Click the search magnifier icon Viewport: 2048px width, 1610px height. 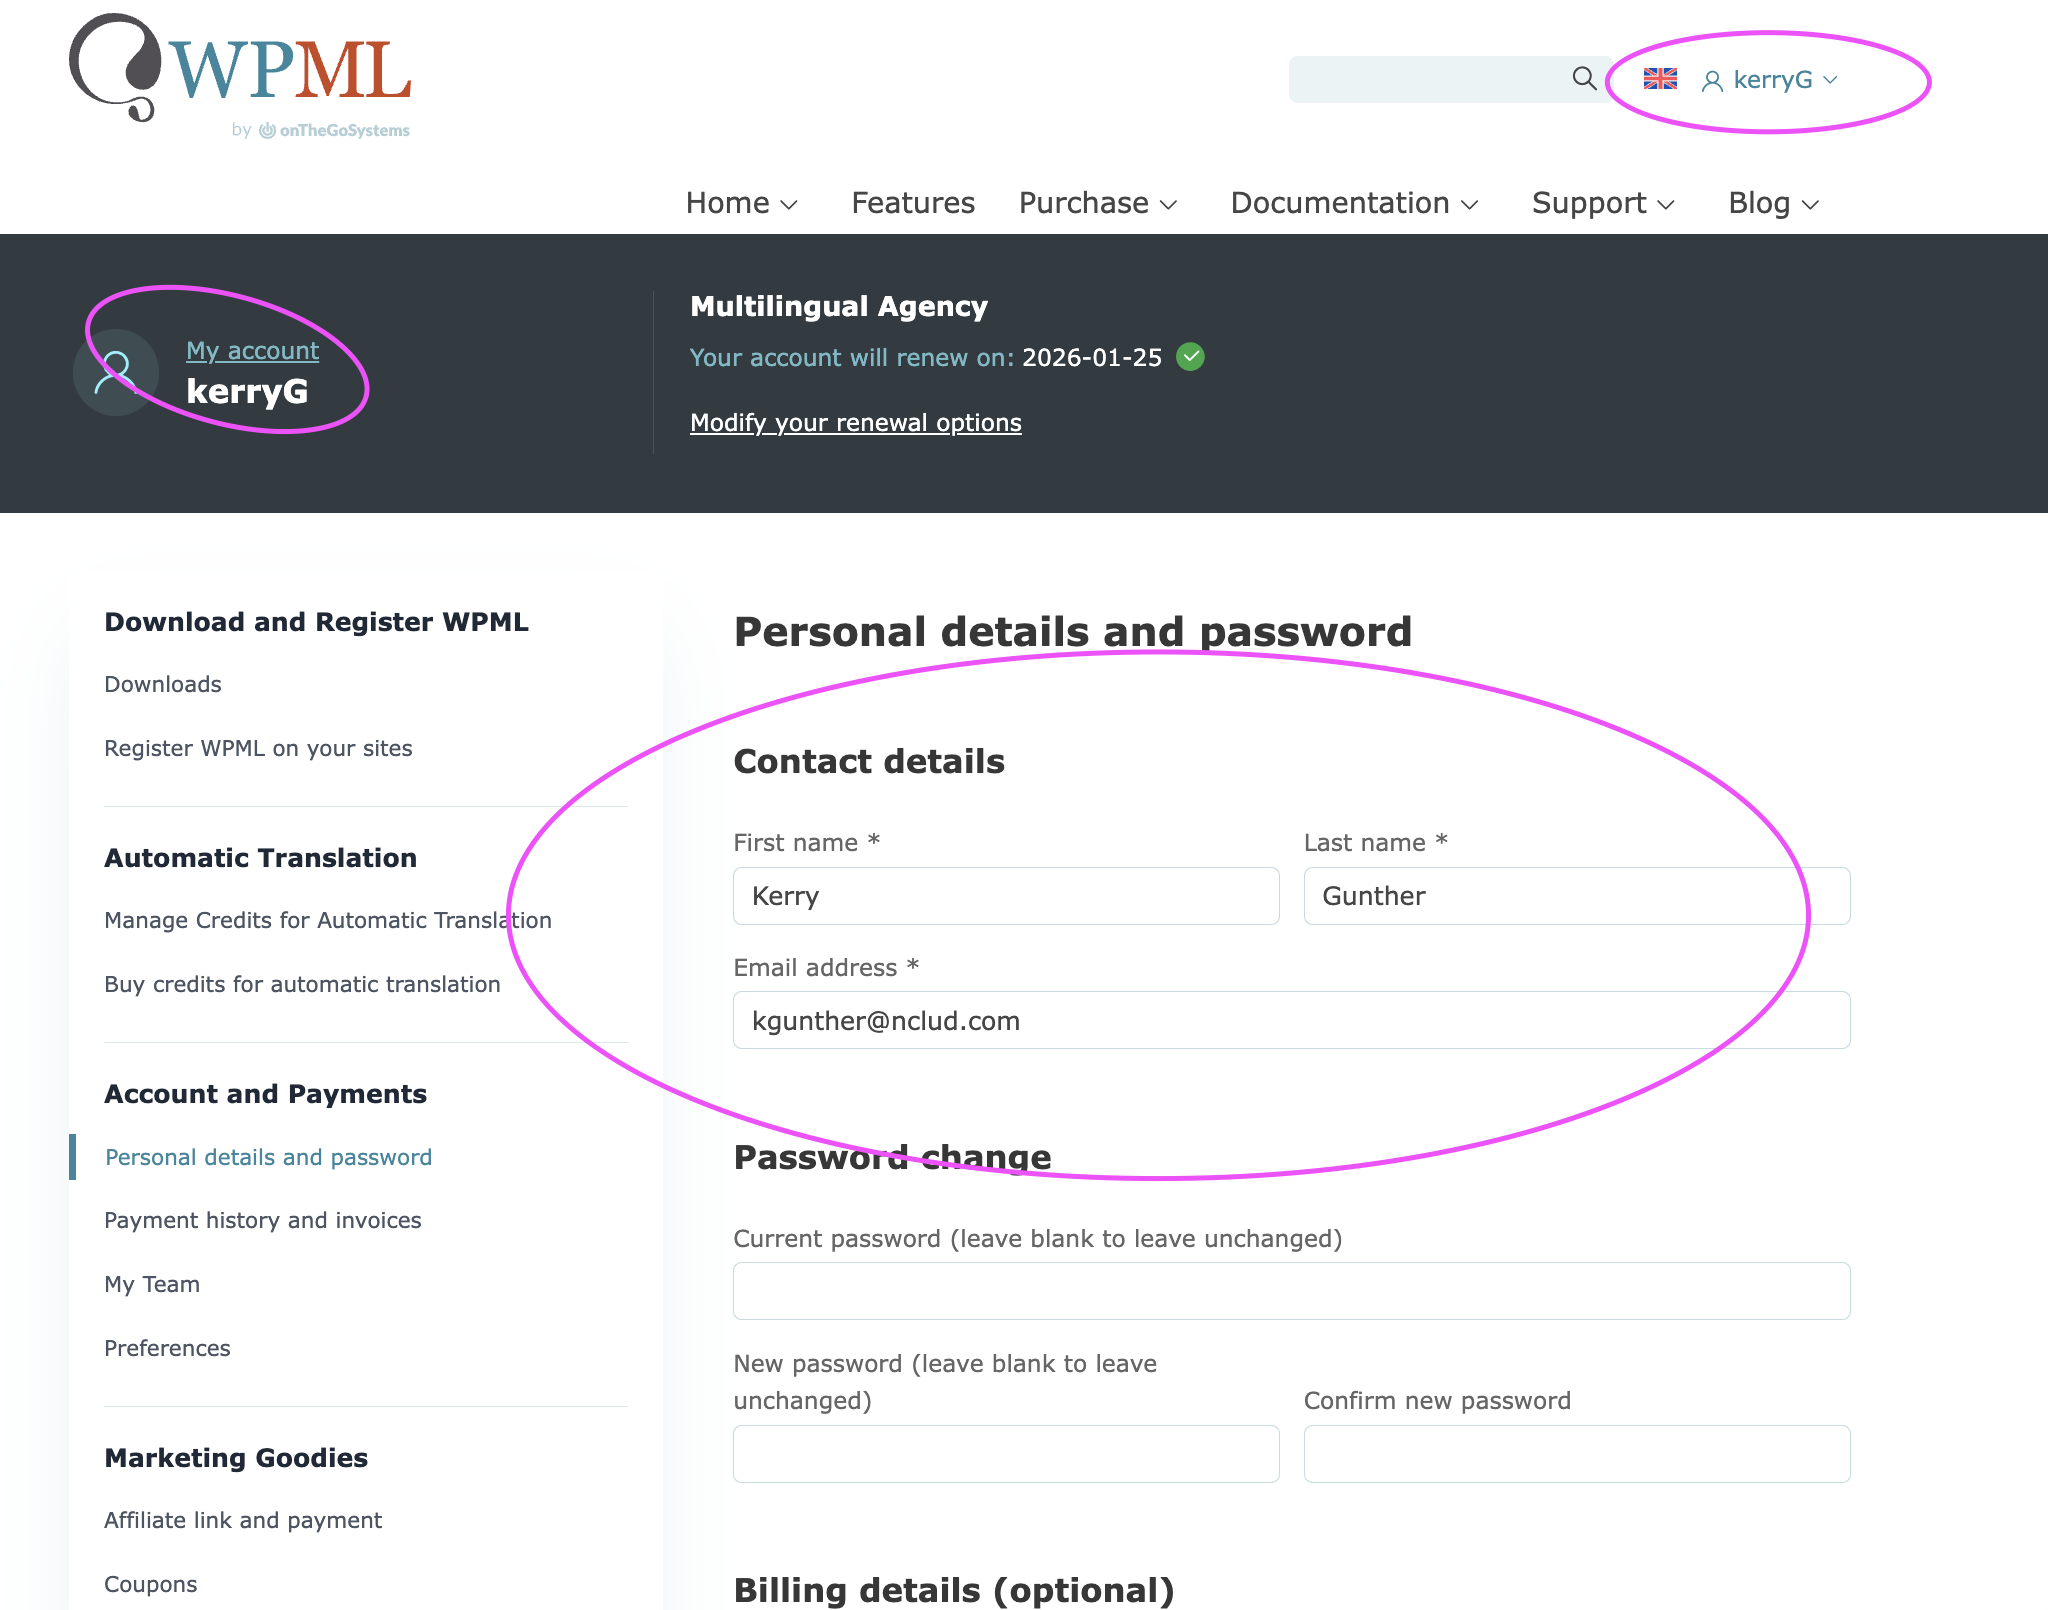(x=1584, y=78)
